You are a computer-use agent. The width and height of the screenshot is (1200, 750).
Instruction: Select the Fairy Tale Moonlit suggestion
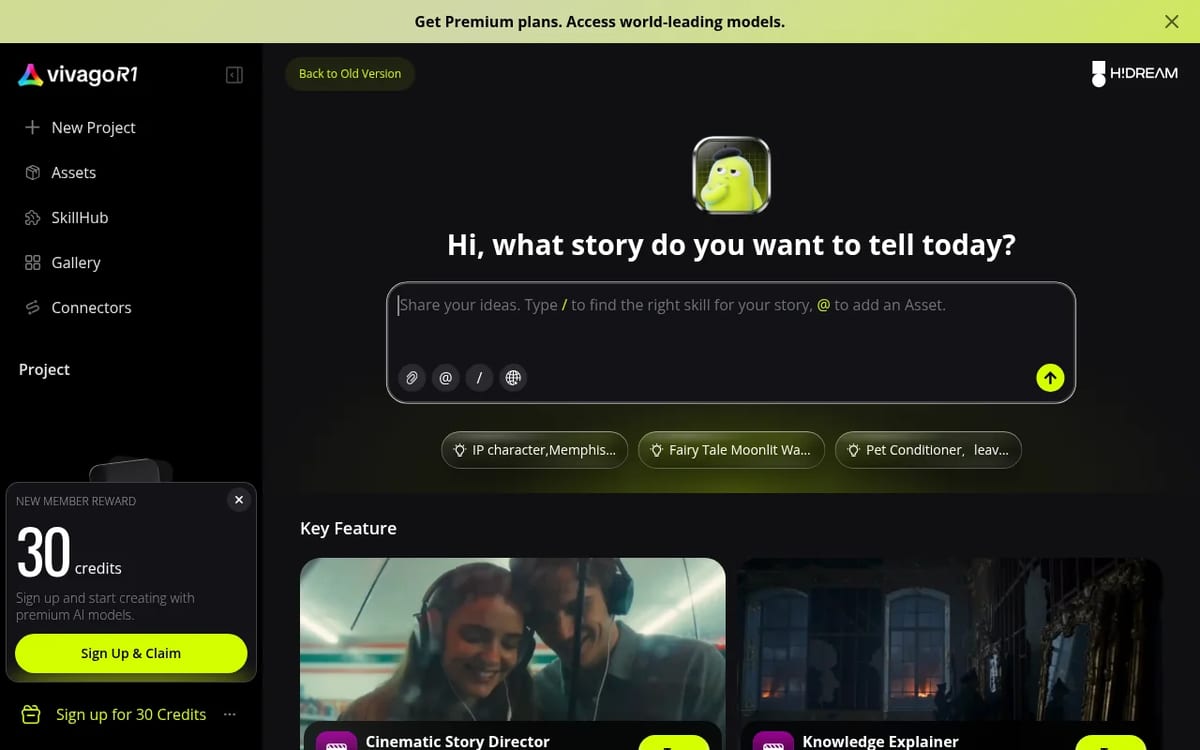732,450
